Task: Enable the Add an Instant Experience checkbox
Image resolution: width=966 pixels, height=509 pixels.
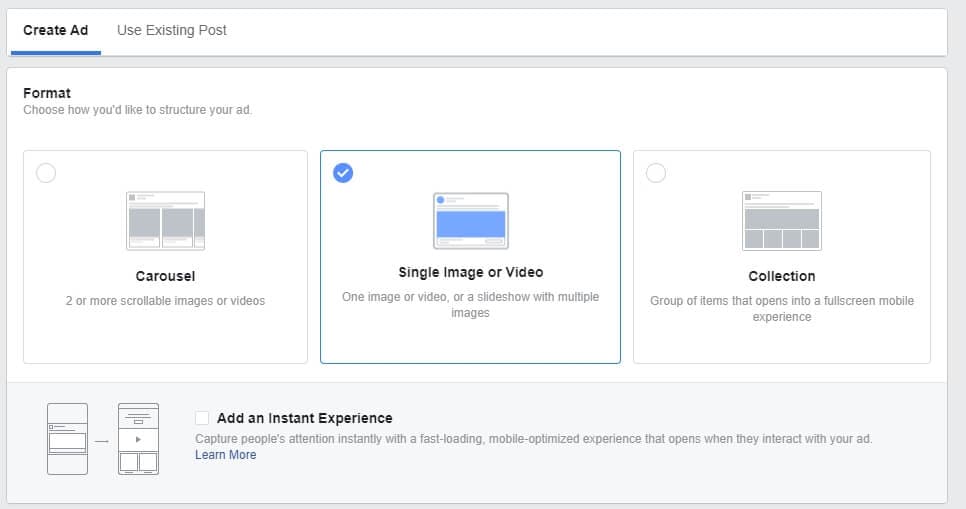Action: [x=203, y=418]
